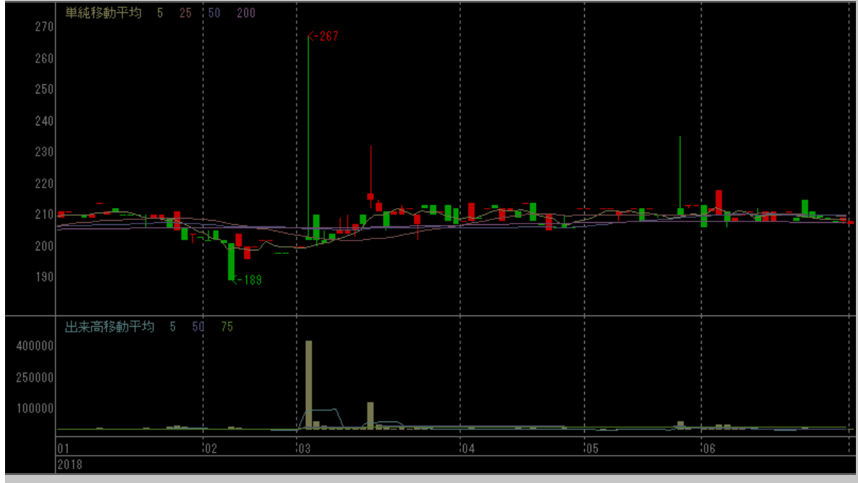Screen dimensions: 858x483
Task: Click the 267 high price marker
Action: tap(327, 36)
